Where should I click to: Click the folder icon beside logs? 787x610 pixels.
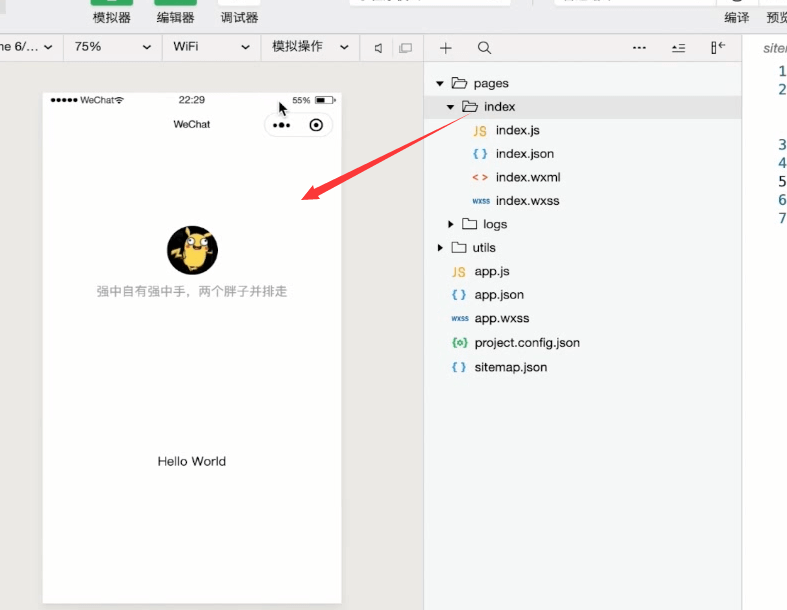tap(469, 223)
